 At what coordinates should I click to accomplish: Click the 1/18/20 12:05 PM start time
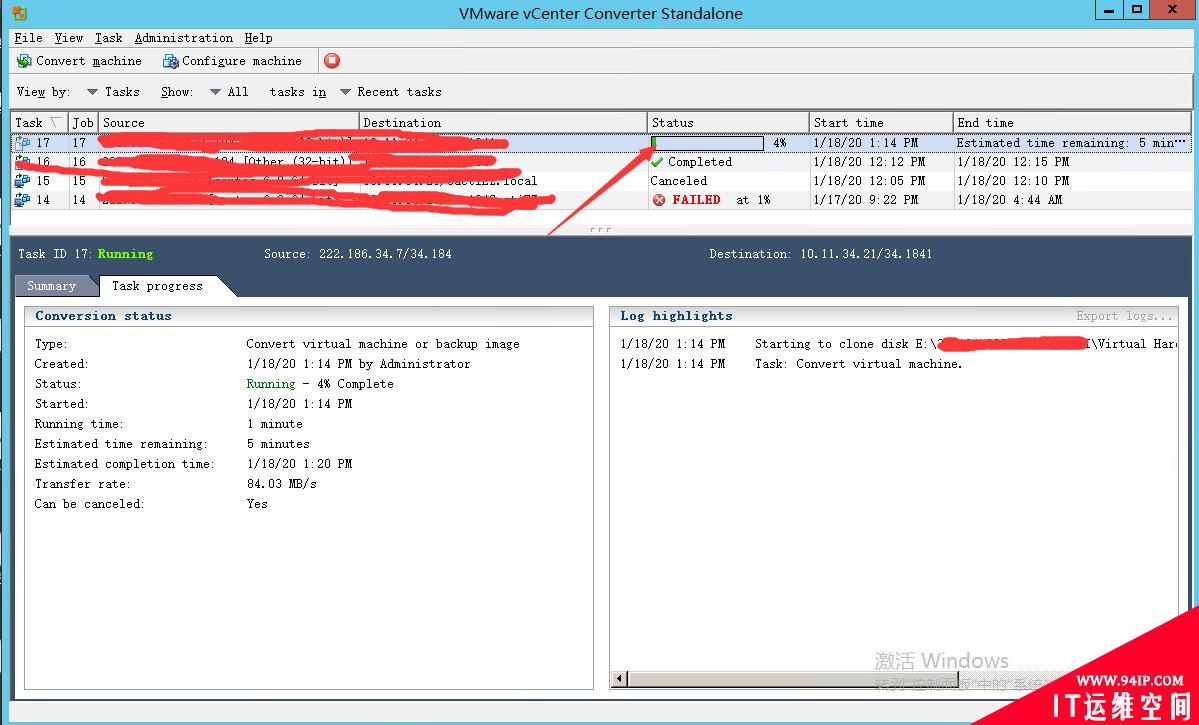(869, 181)
